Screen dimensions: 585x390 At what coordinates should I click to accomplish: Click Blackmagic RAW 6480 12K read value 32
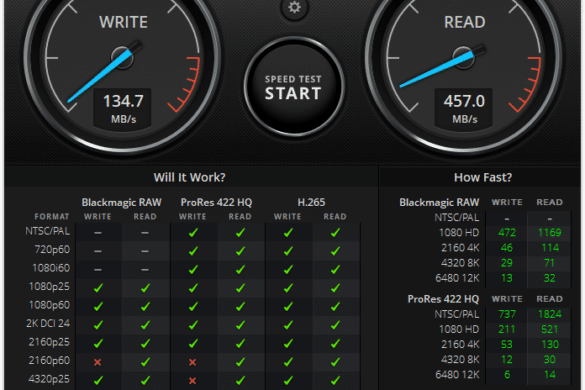pos(549,278)
